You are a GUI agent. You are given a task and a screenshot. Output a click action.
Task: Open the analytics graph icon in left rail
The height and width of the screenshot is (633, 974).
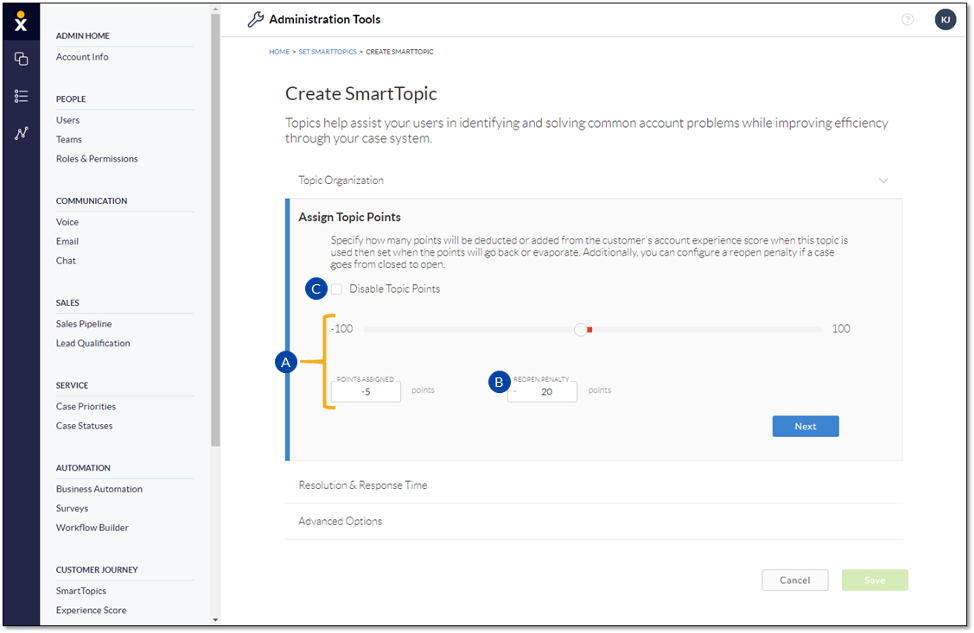(x=21, y=133)
